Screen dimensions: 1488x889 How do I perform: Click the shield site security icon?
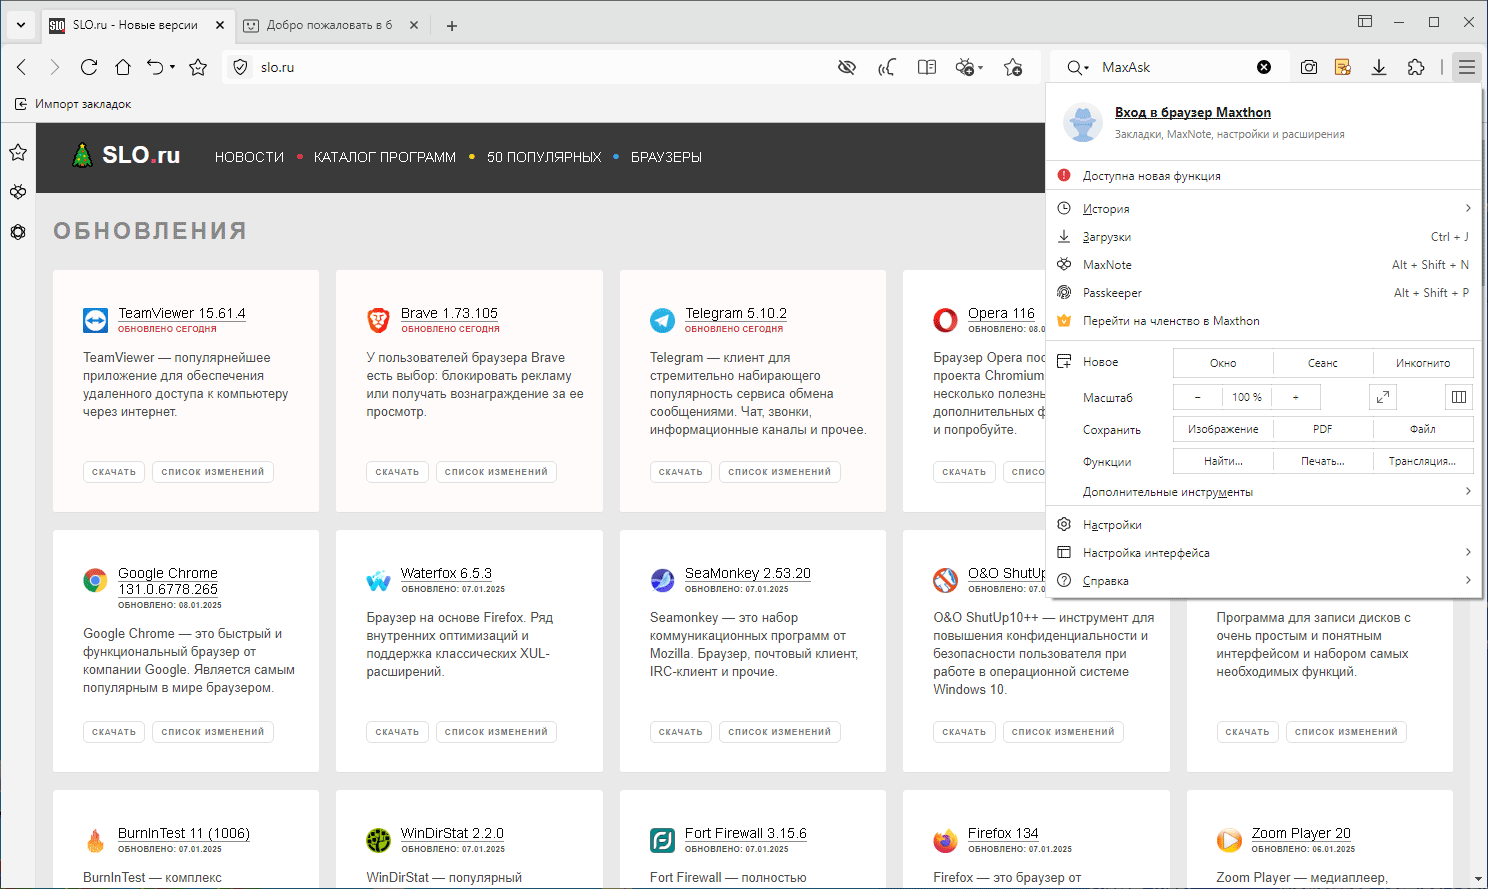(x=240, y=67)
